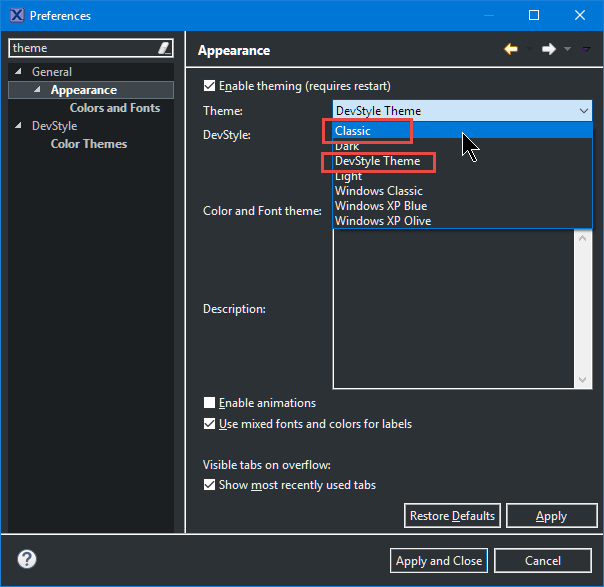Click the Help question mark icon
This screenshot has width=604, height=587.
[x=27, y=559]
